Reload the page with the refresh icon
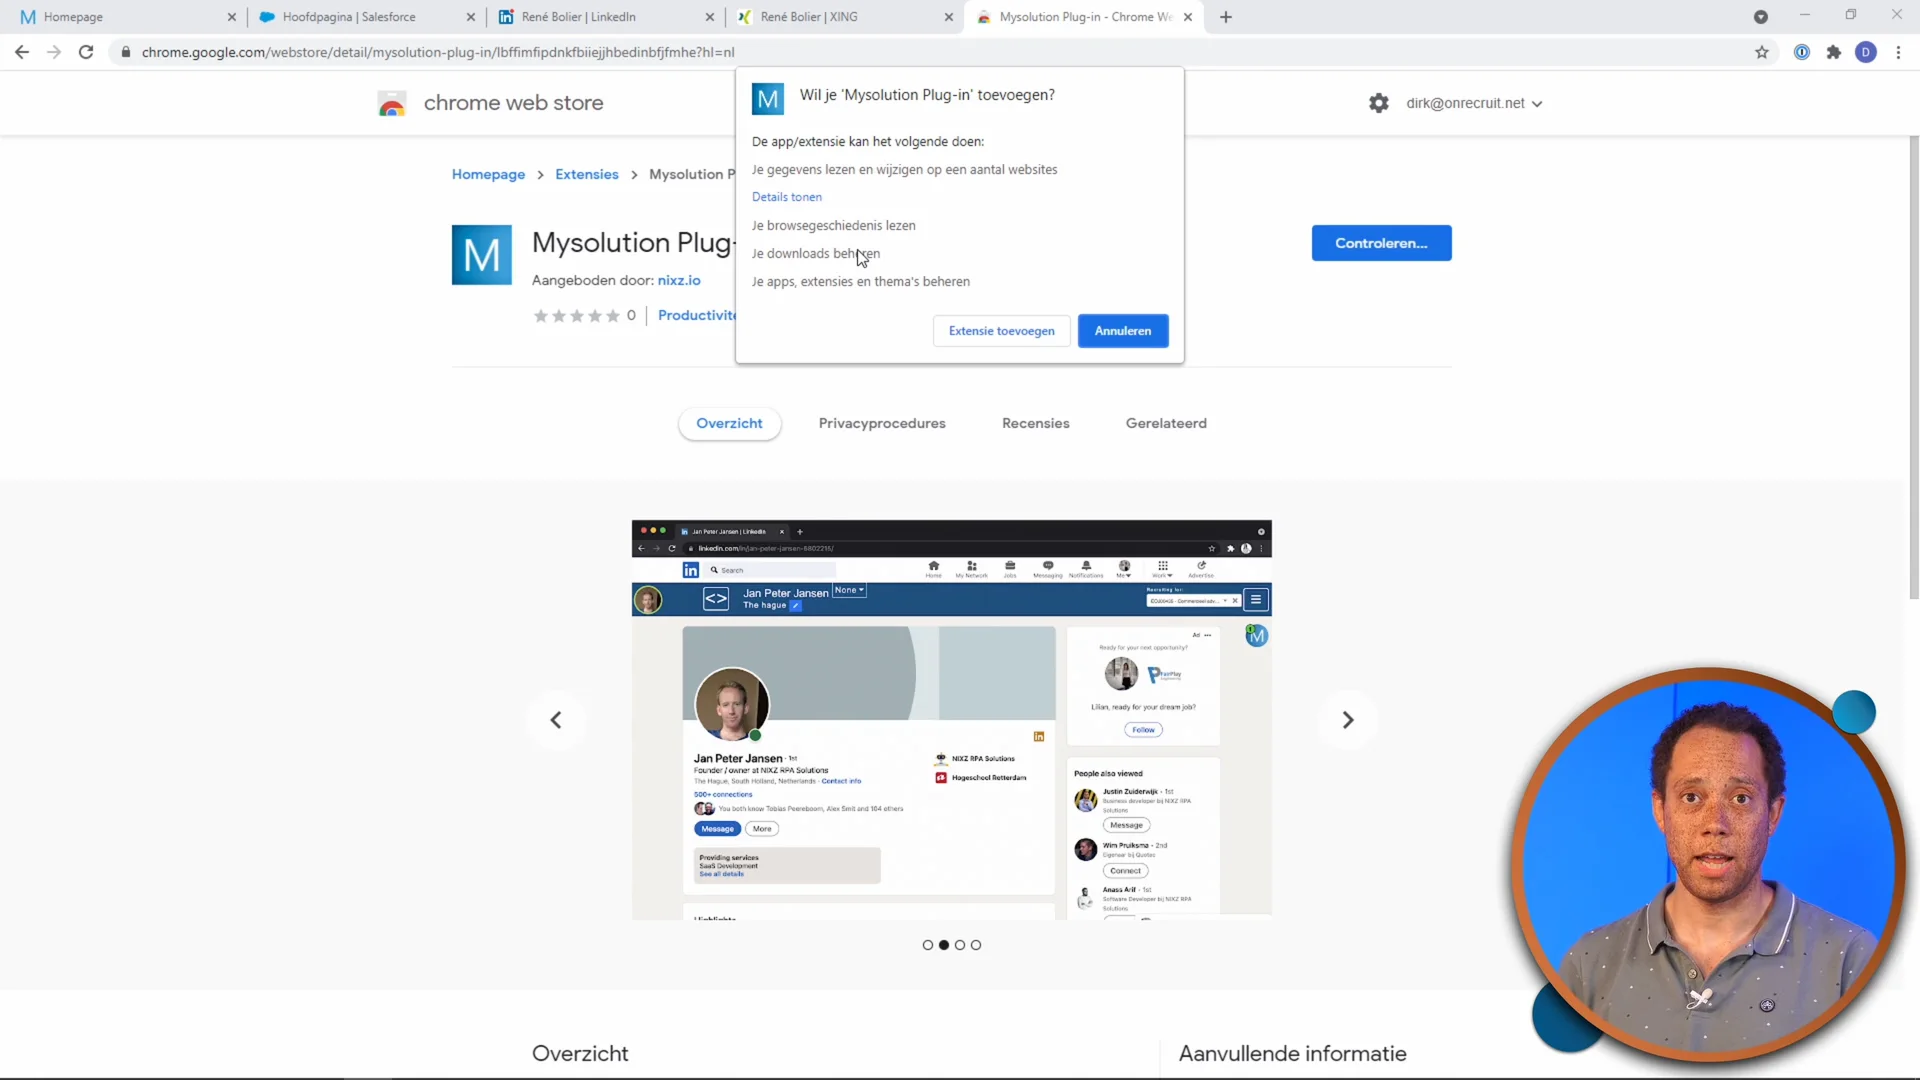This screenshot has height=1080, width=1920. [x=86, y=52]
